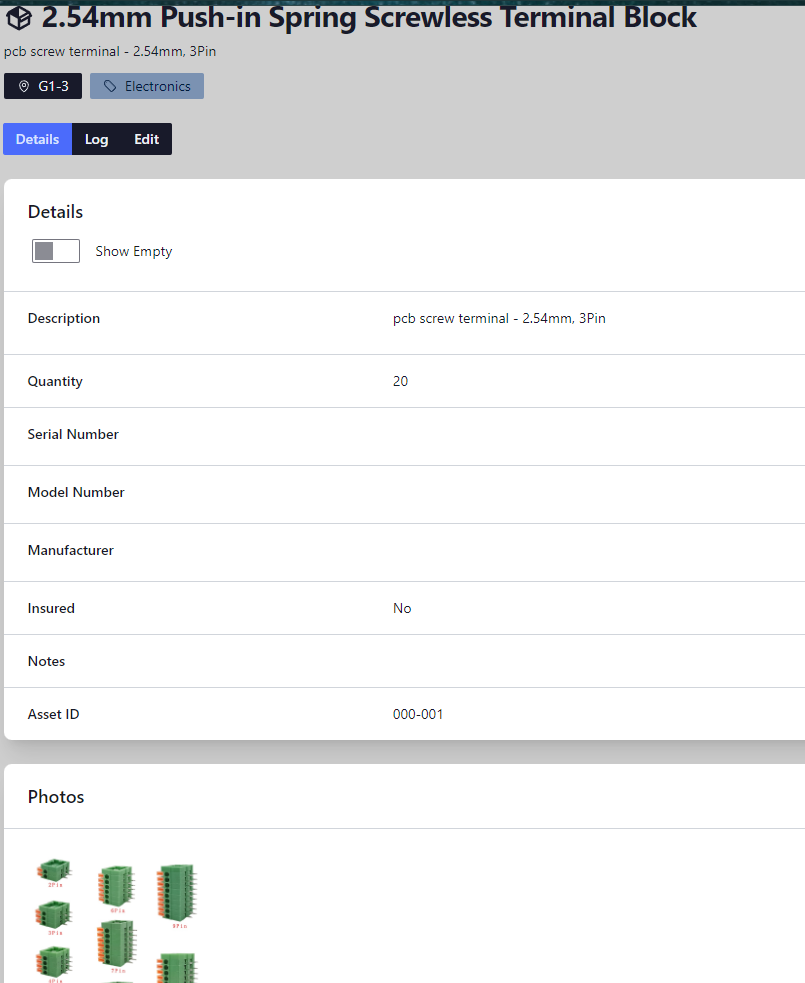Viewport: 805px width, 983px height.
Task: Open the Edit tab
Action: (146, 139)
